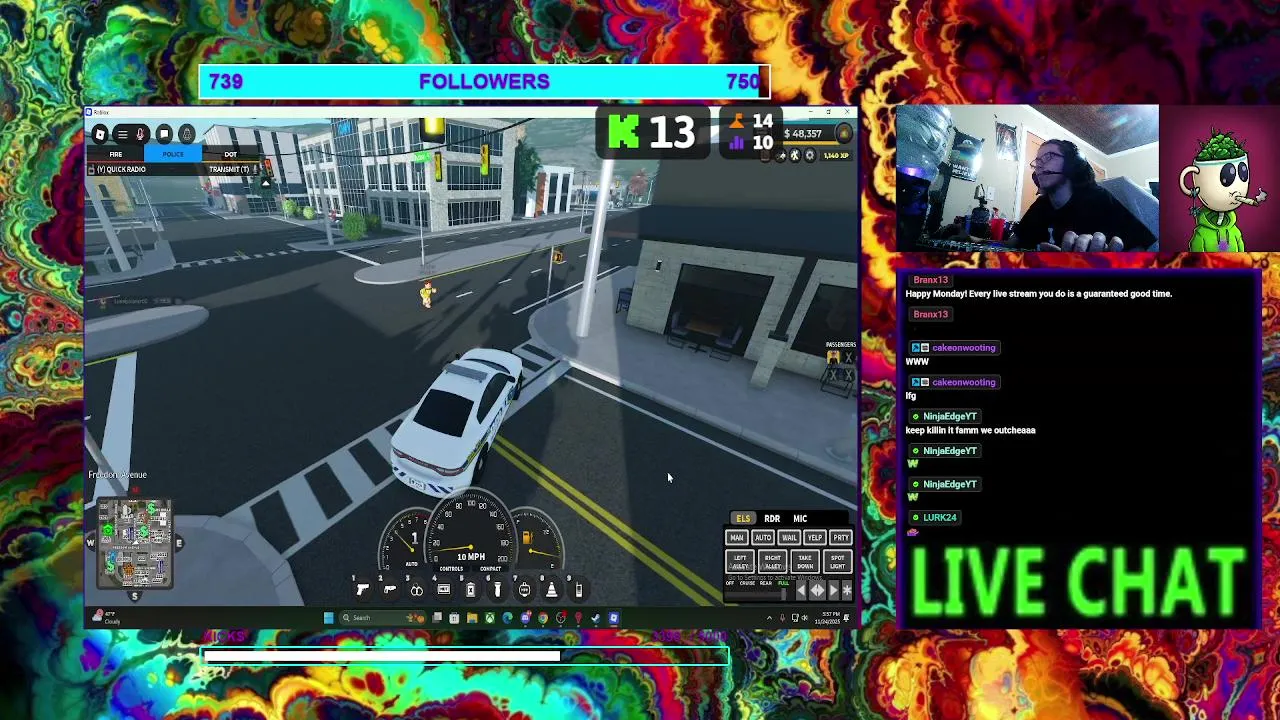
Task: Click the asterisk flash pattern button
Action: 847,590
